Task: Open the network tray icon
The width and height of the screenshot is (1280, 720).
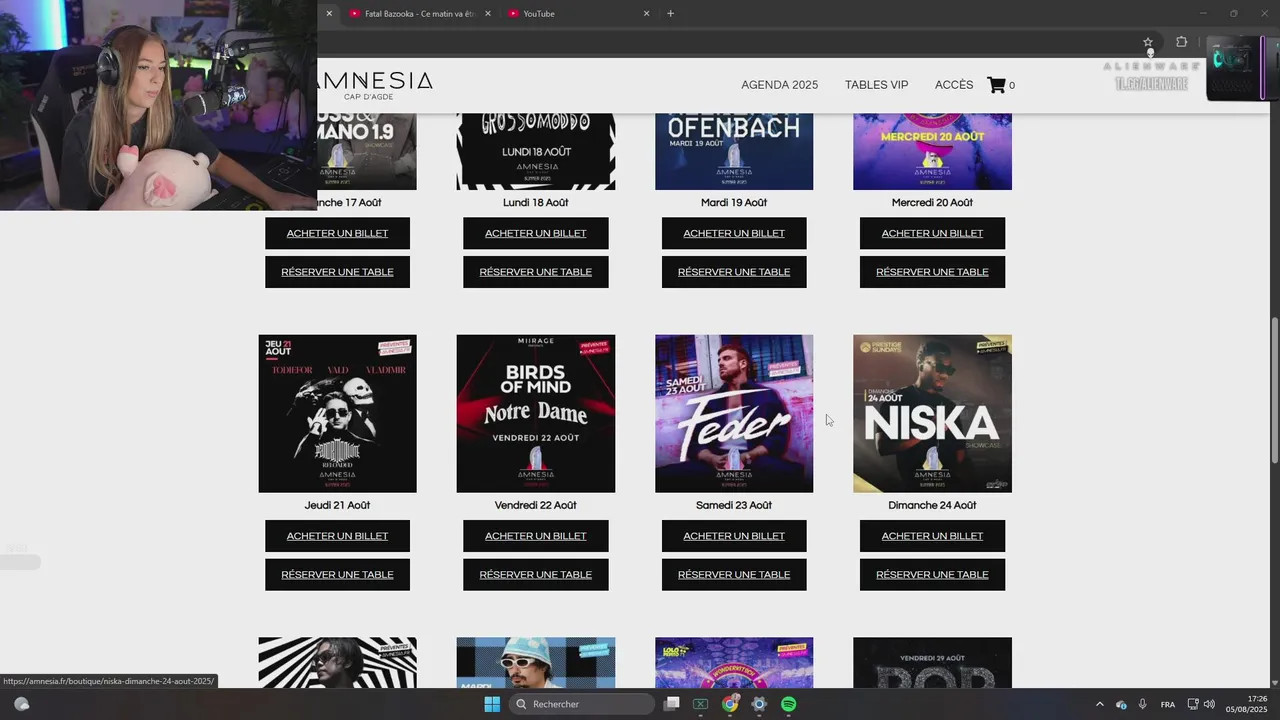Action: [1192, 704]
